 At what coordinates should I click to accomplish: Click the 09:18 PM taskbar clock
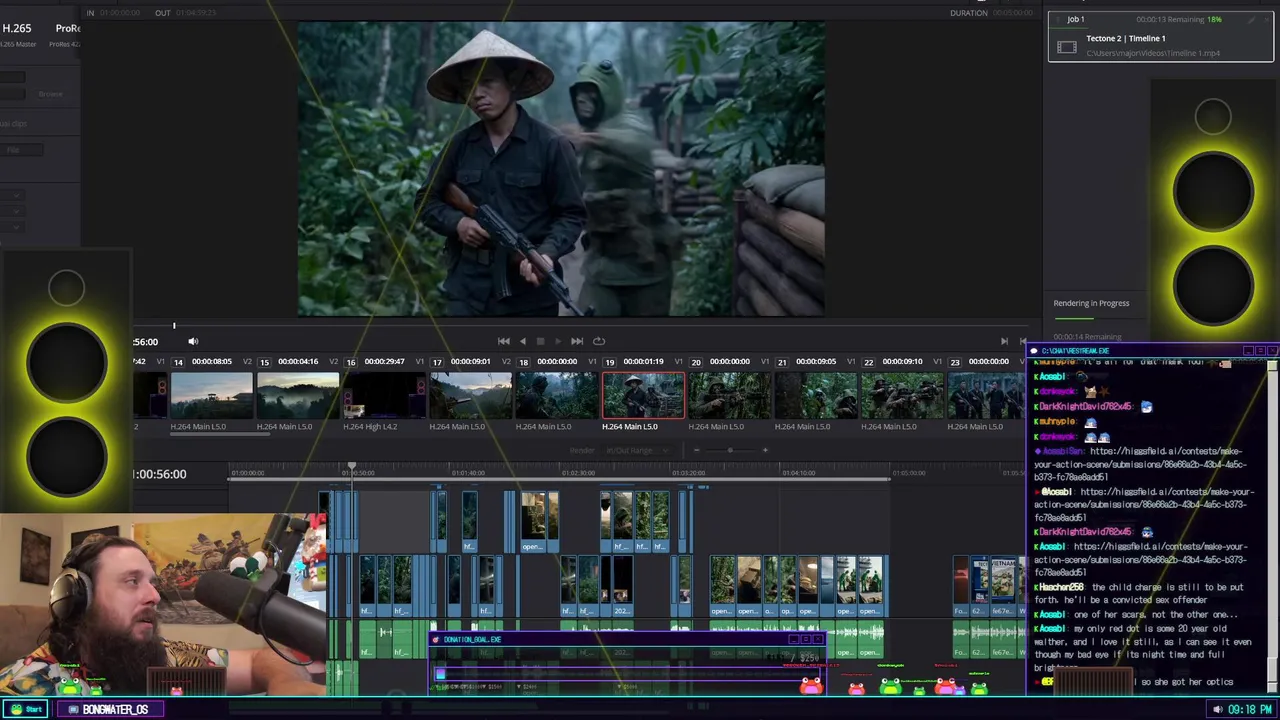1250,709
